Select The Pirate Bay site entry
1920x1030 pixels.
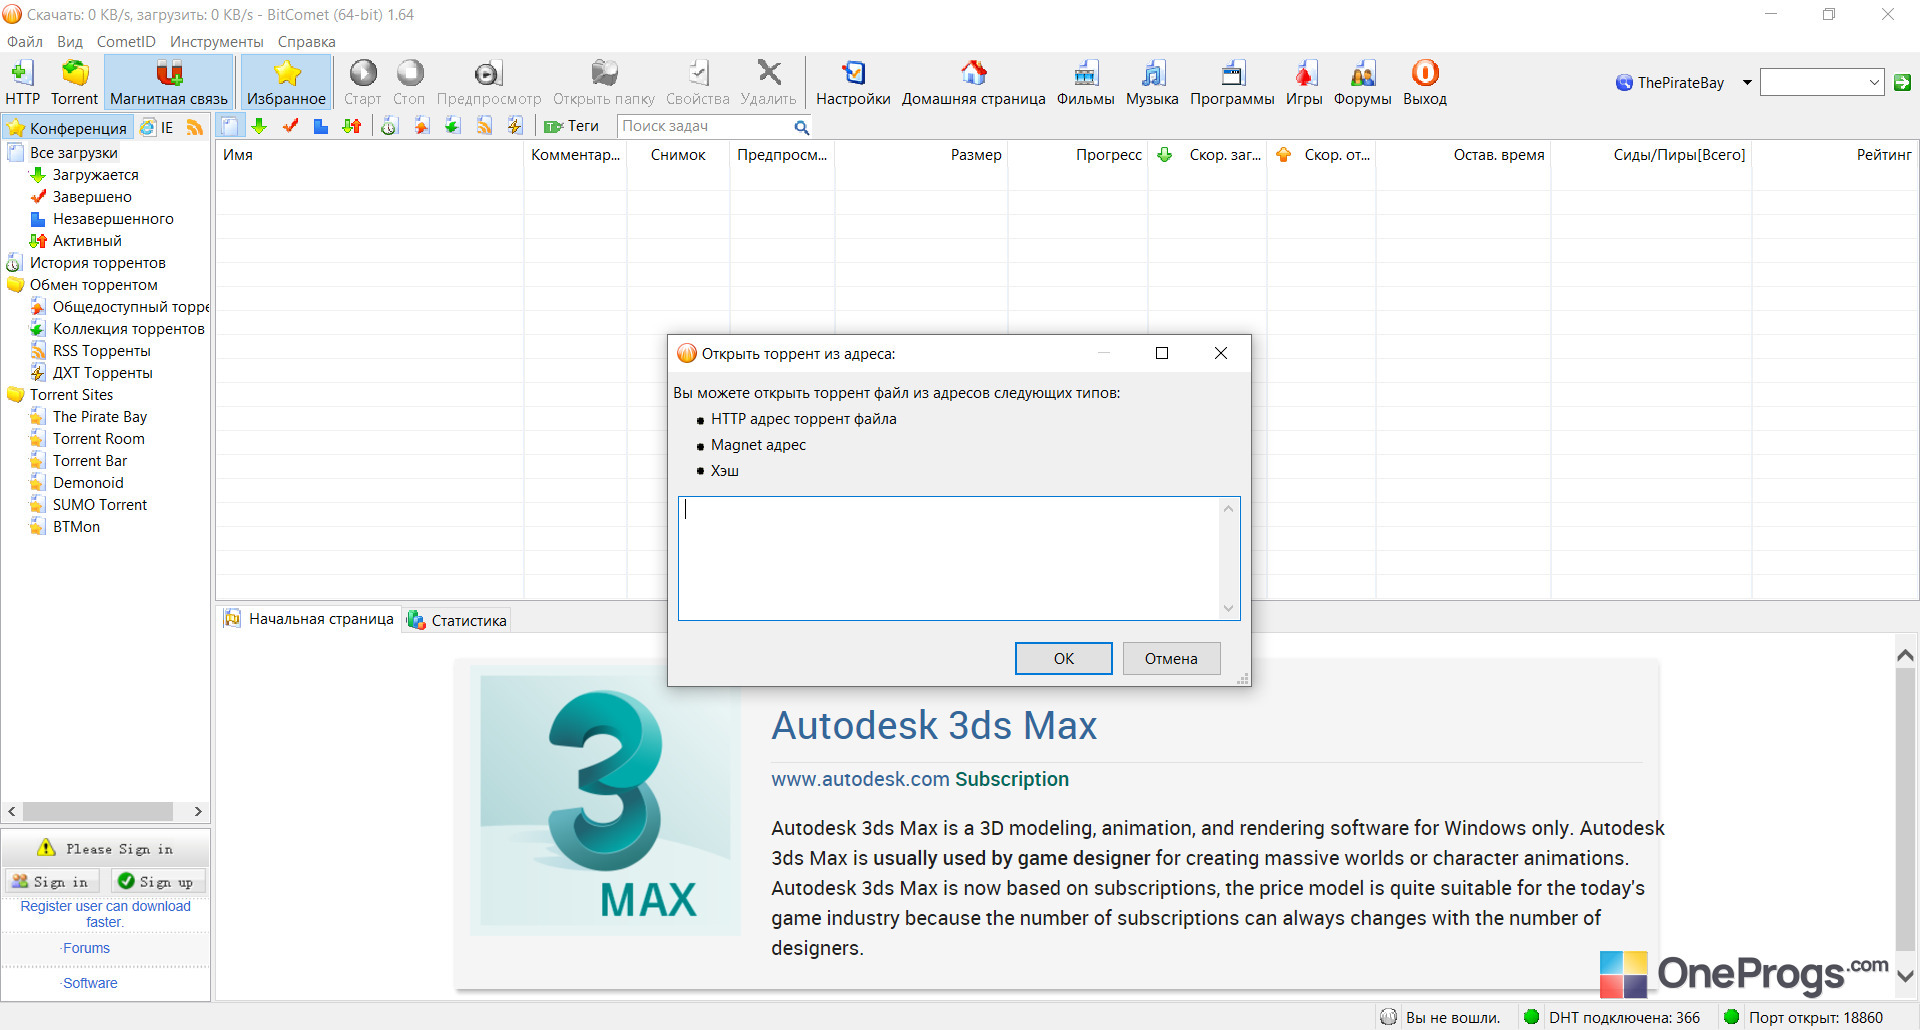pyautogui.click(x=100, y=417)
